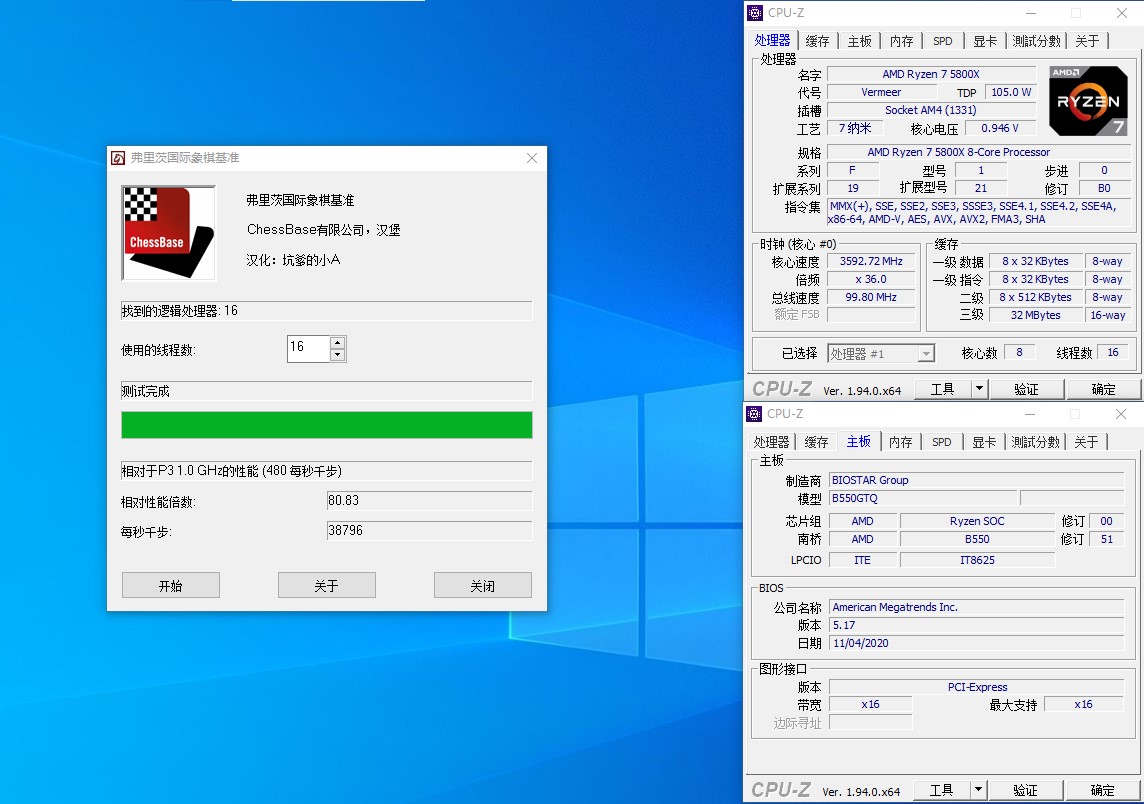Viewport: 1144px width, 804px height.
Task: Click 确定 button in lower CPU-Z window
Action: 1102,790
